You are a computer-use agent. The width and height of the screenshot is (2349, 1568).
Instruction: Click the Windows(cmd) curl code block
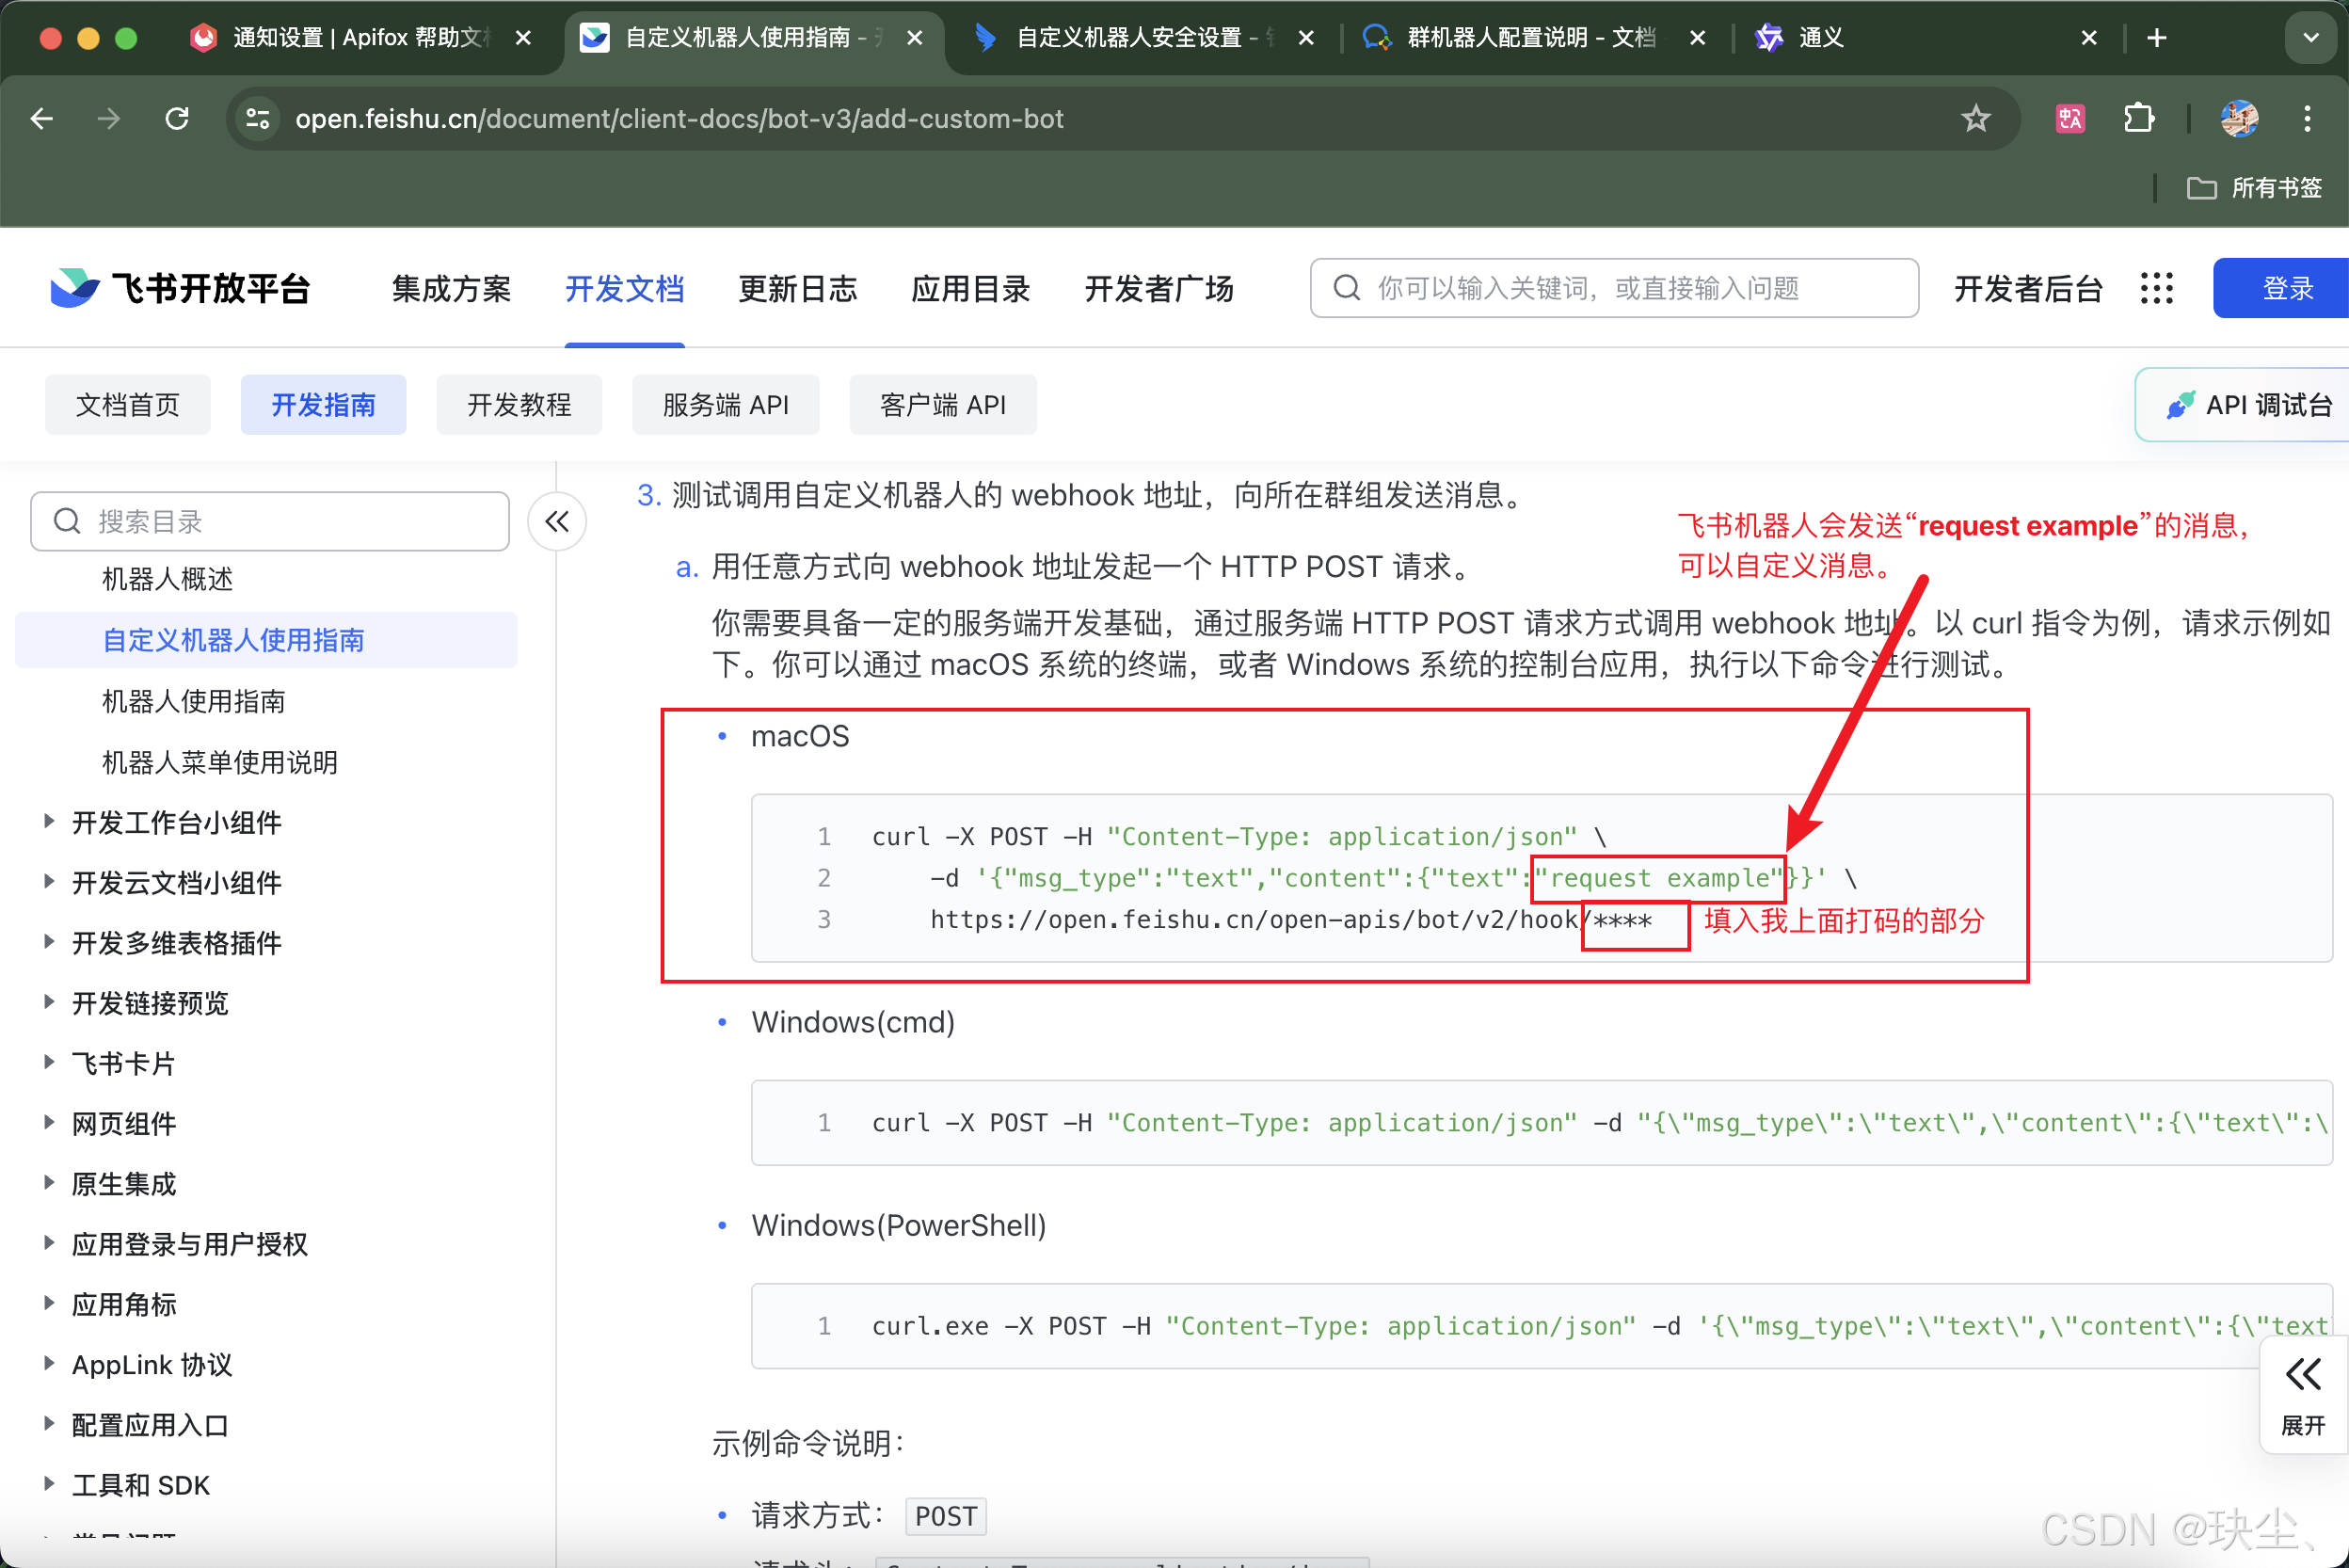tap(1541, 1123)
